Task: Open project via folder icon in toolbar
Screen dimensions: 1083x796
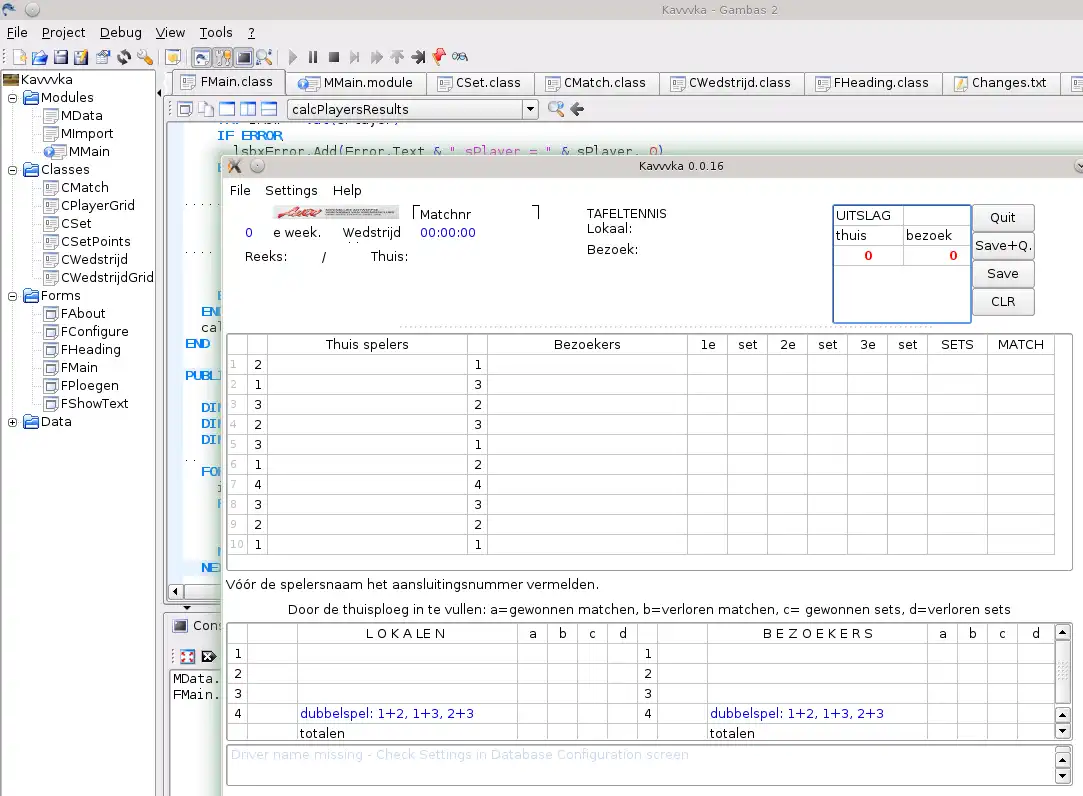Action: [39, 58]
